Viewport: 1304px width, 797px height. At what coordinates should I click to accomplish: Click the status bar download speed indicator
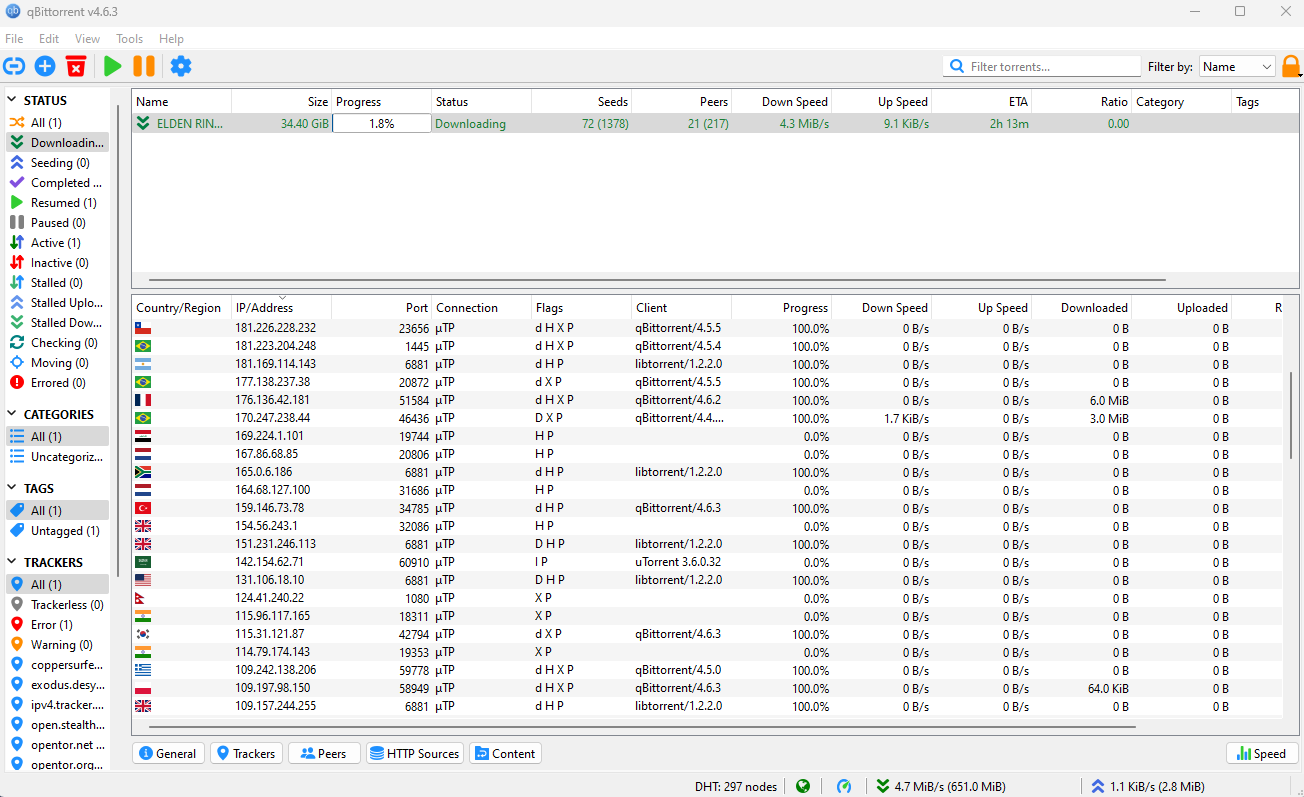click(x=941, y=786)
